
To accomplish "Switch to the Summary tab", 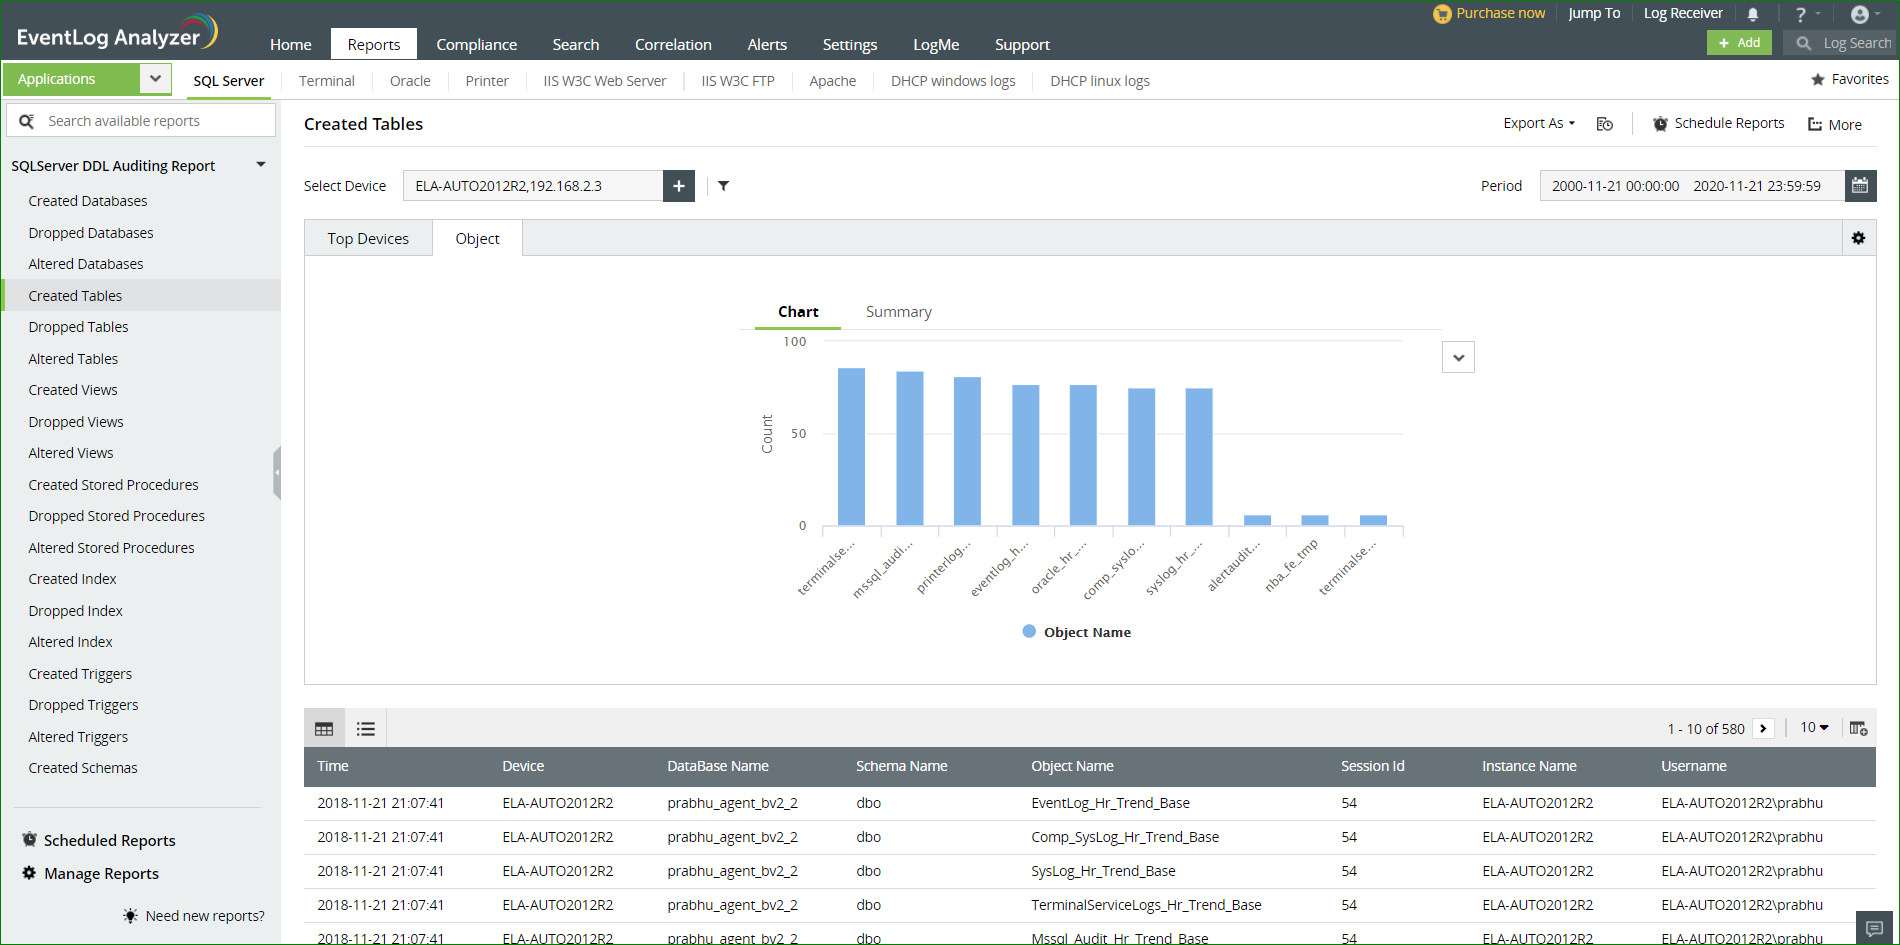I will [x=898, y=312].
